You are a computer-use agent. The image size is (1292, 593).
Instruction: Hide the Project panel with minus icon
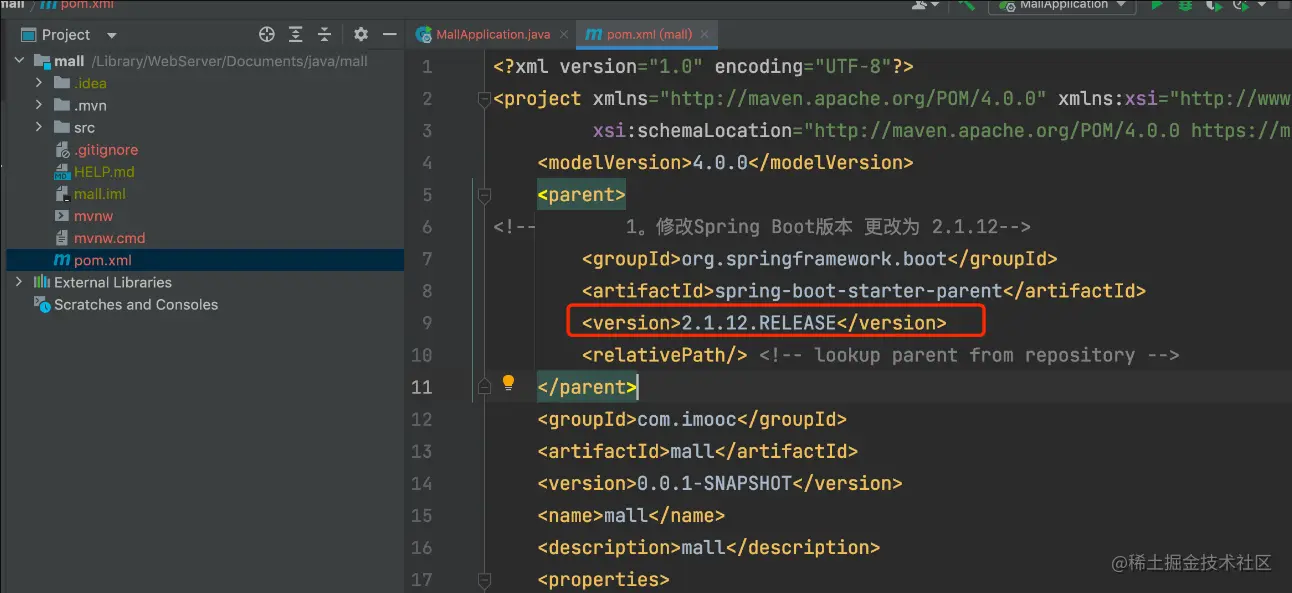point(388,34)
